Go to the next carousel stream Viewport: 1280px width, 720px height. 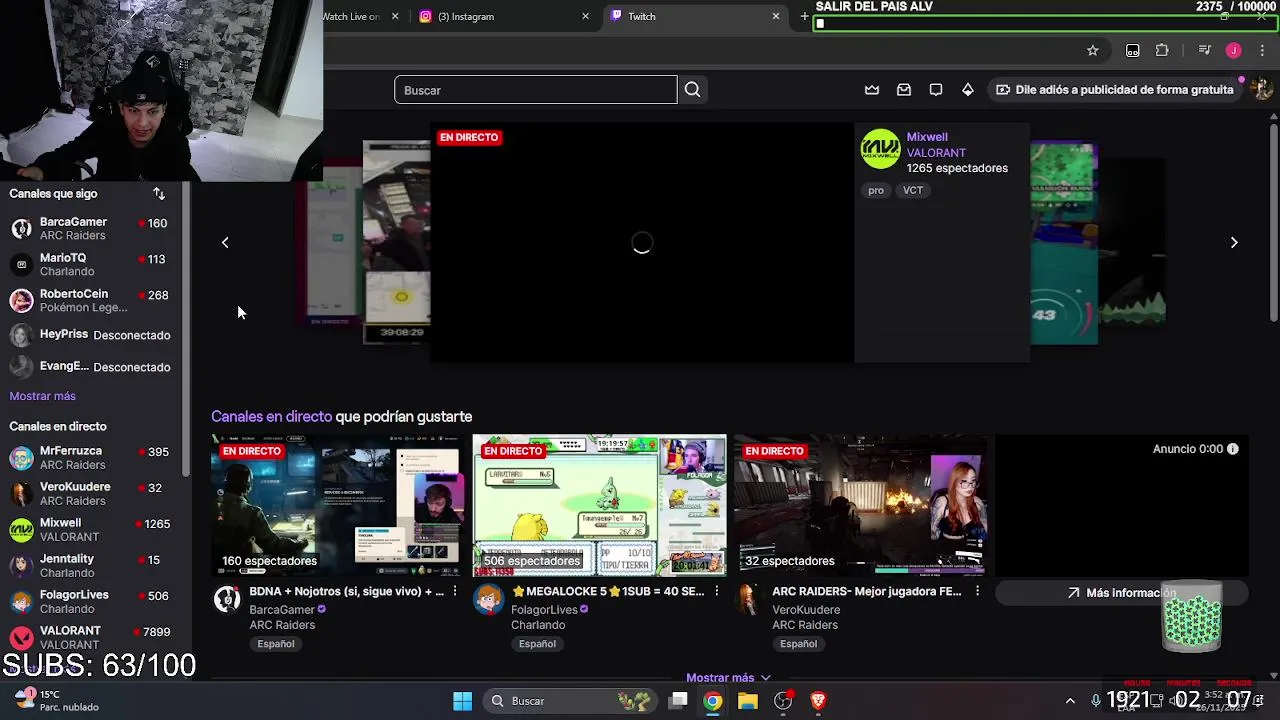[x=1234, y=242]
